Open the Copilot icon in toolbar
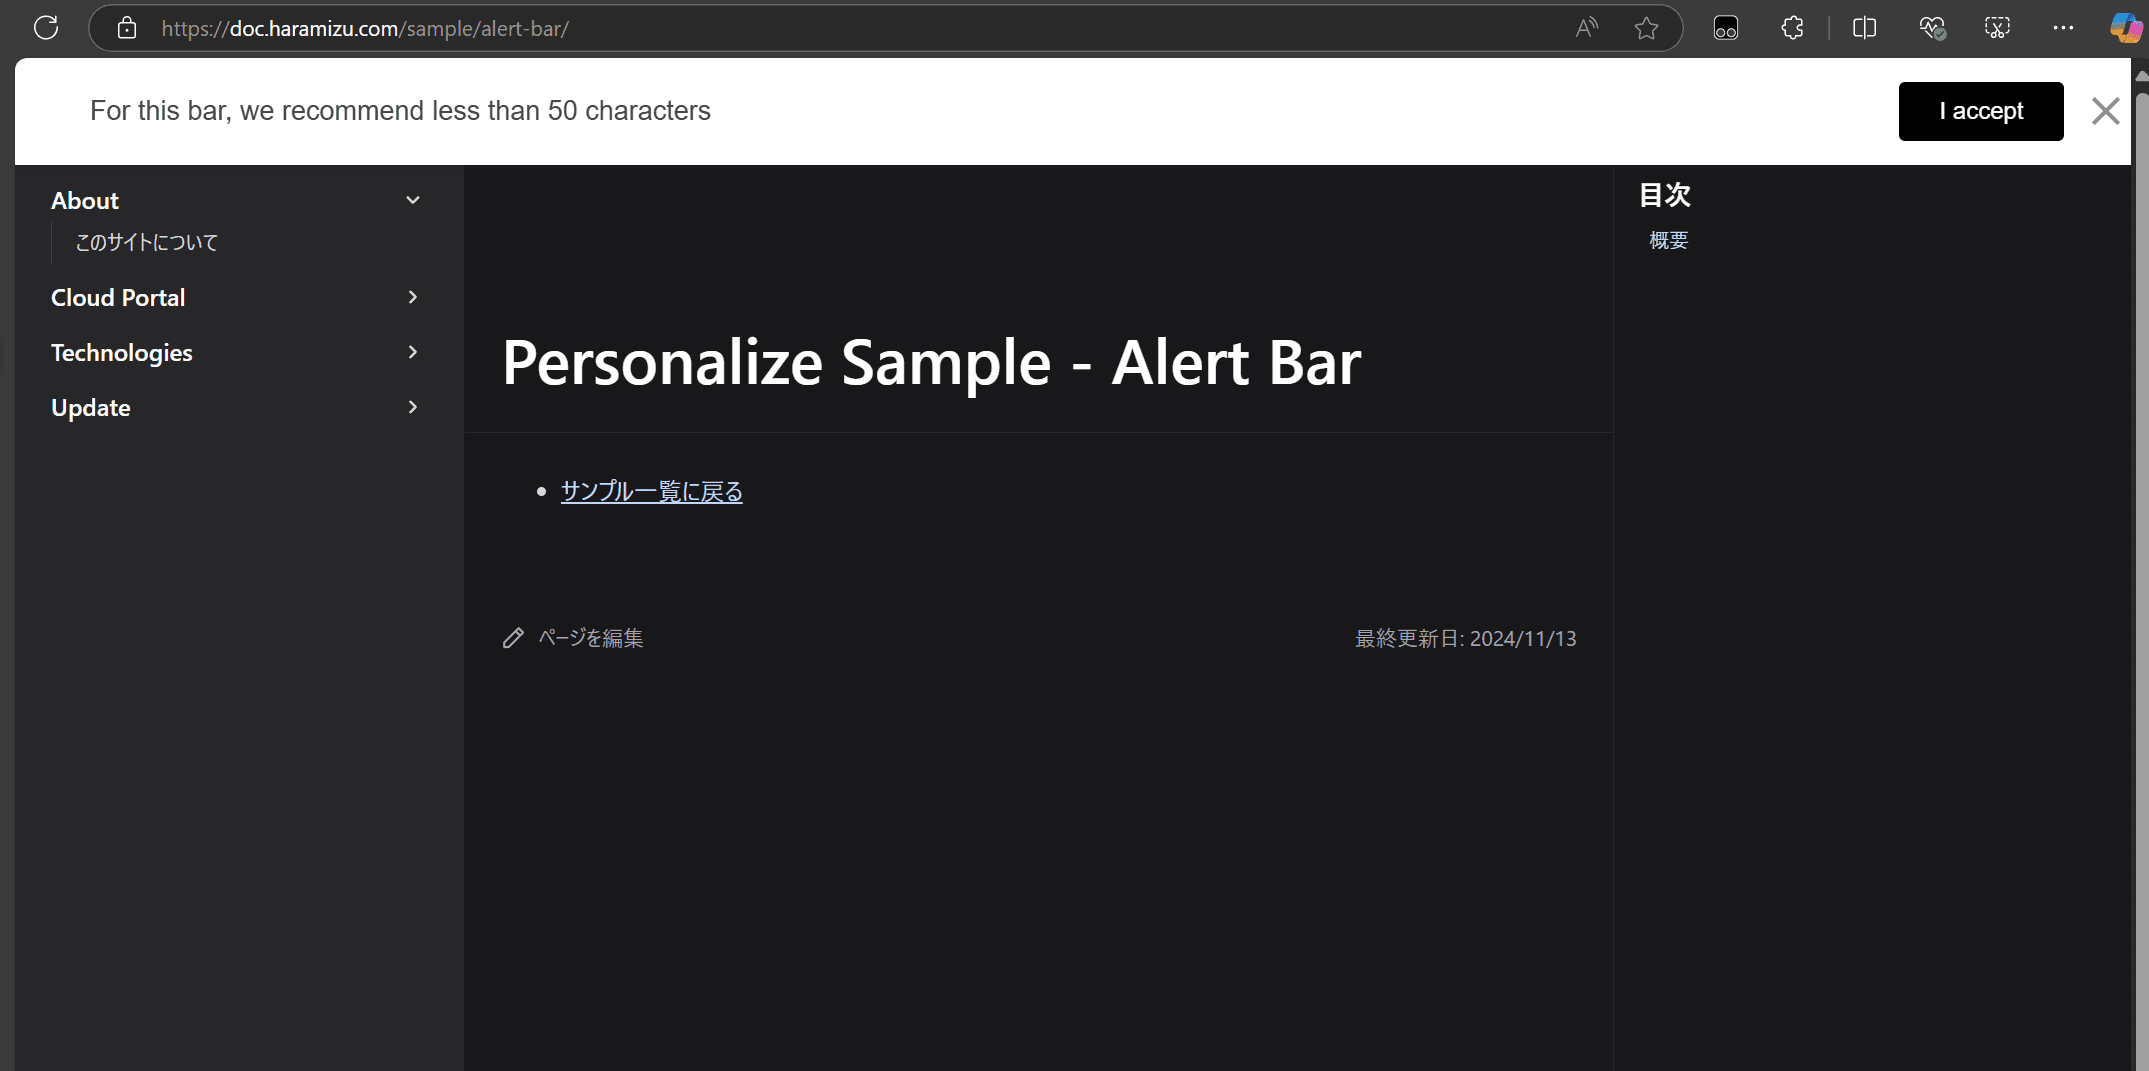Image resolution: width=2149 pixels, height=1071 pixels. point(2124,28)
